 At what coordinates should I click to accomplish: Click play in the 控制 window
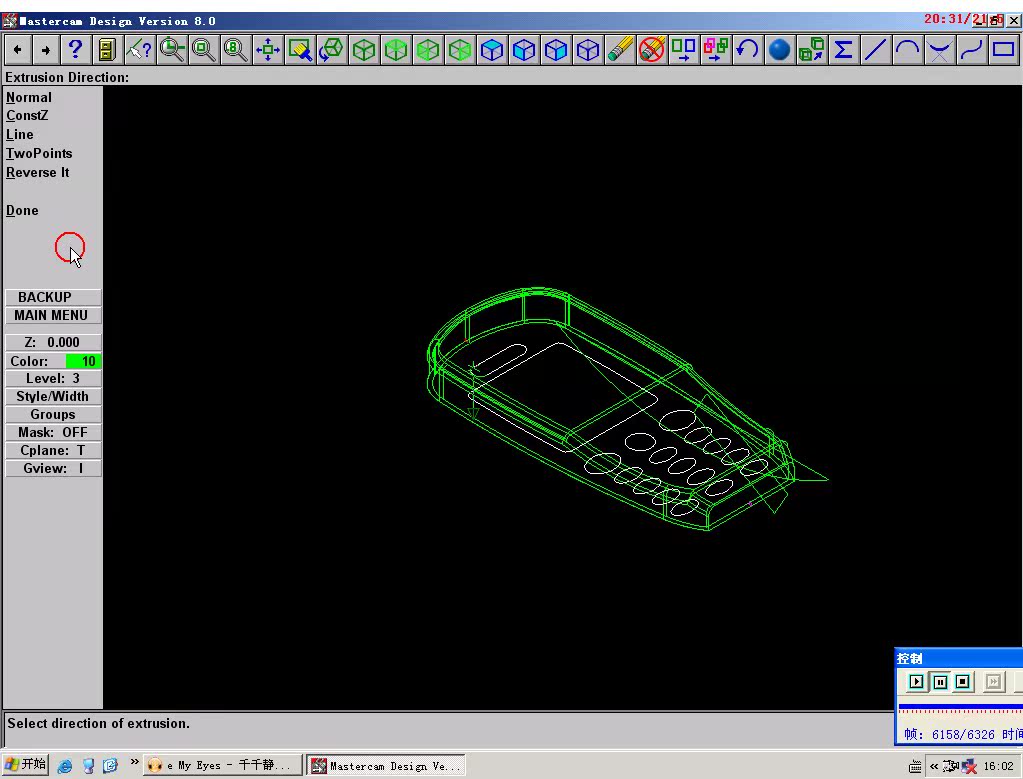[x=917, y=682]
